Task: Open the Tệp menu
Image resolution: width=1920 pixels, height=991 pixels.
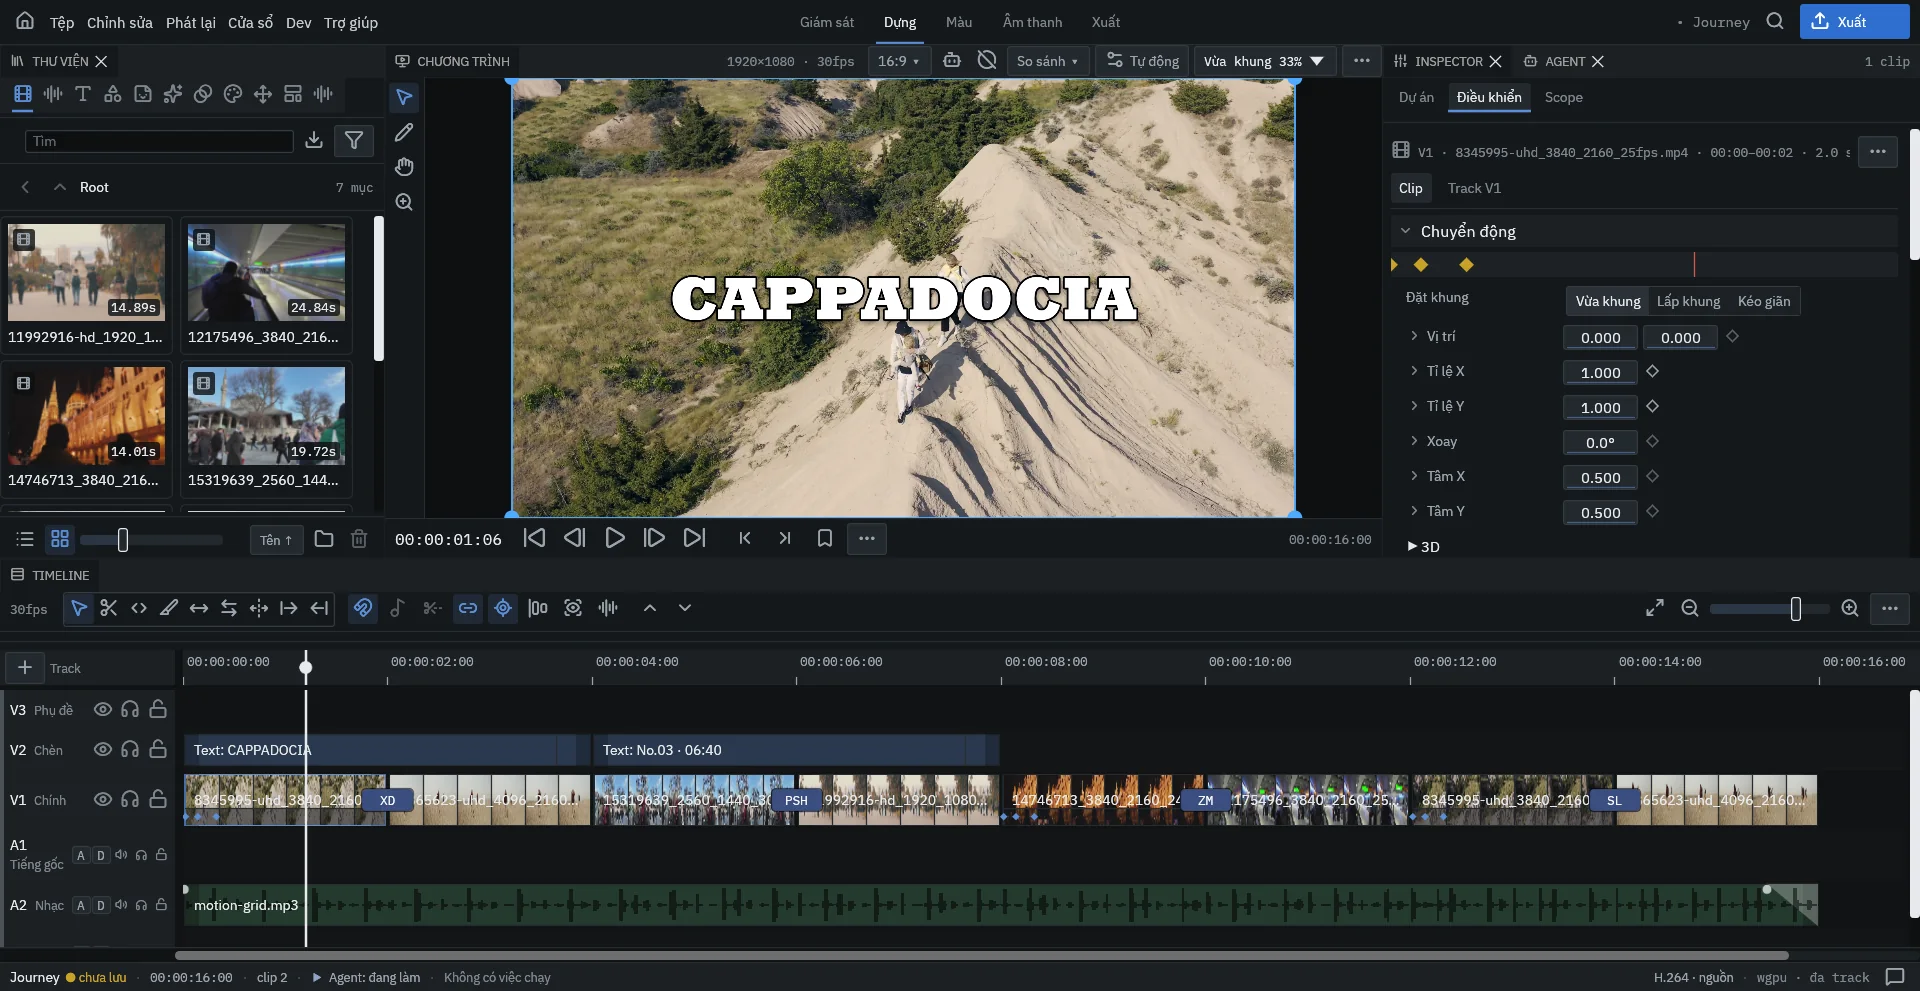Action: pos(62,22)
